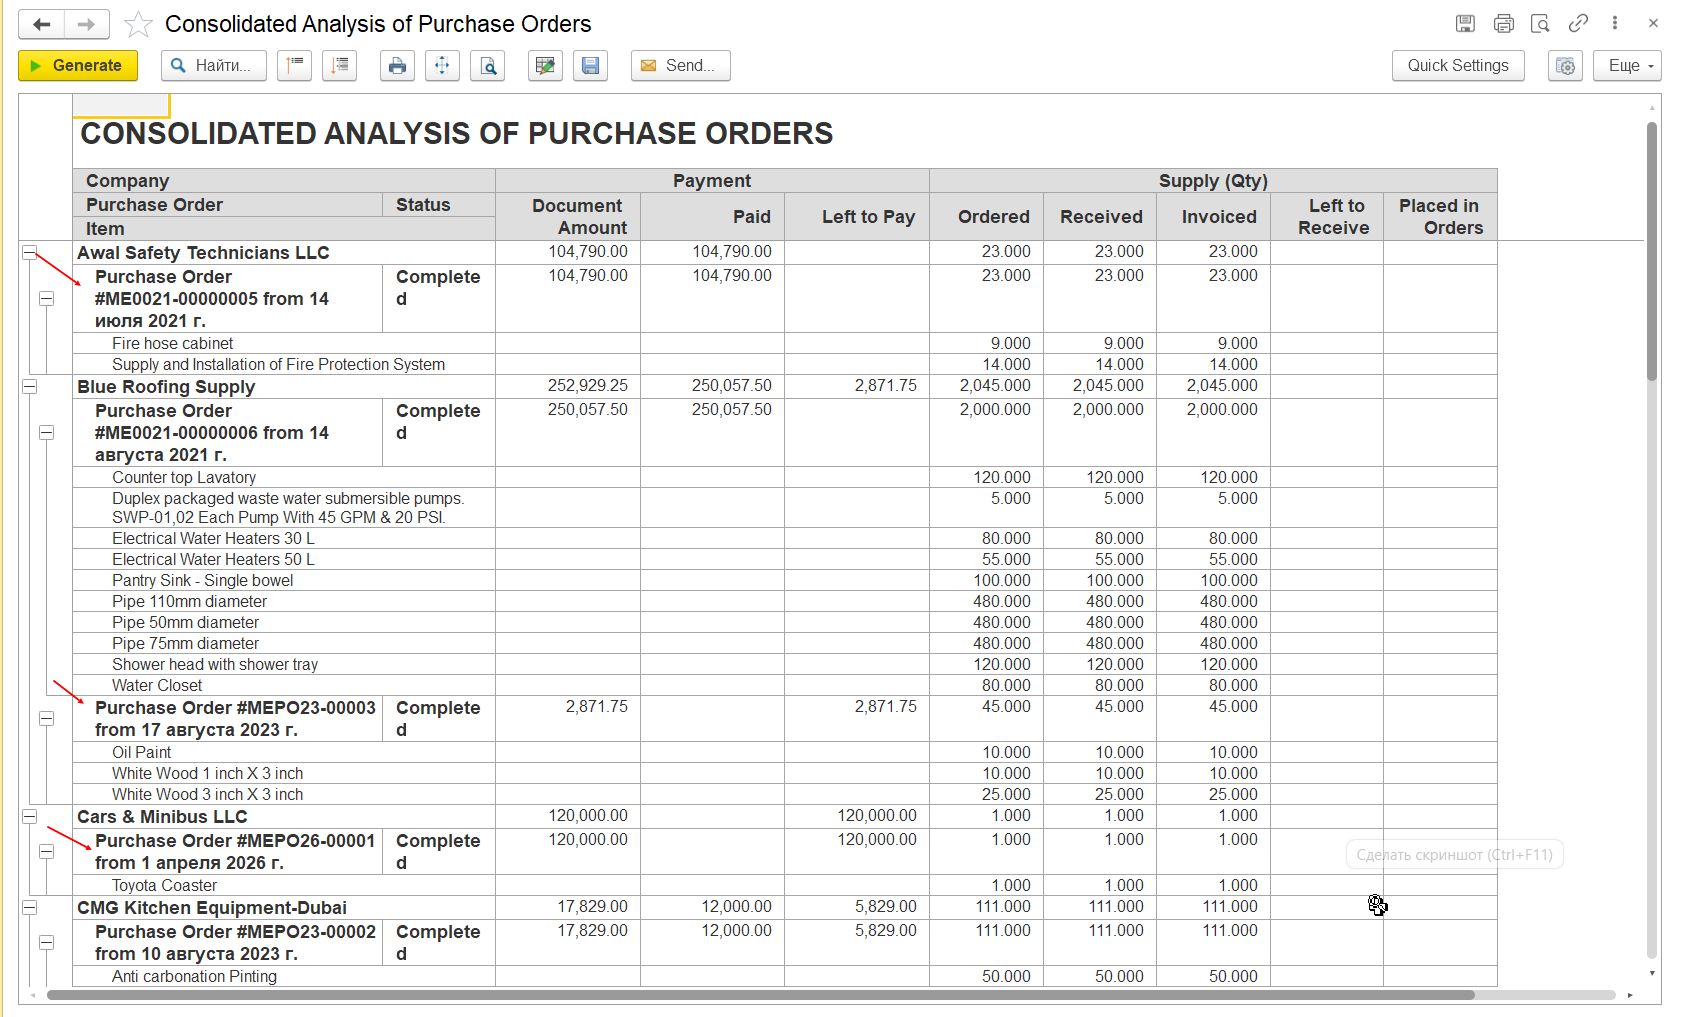Click the Generate button

[x=78, y=66]
